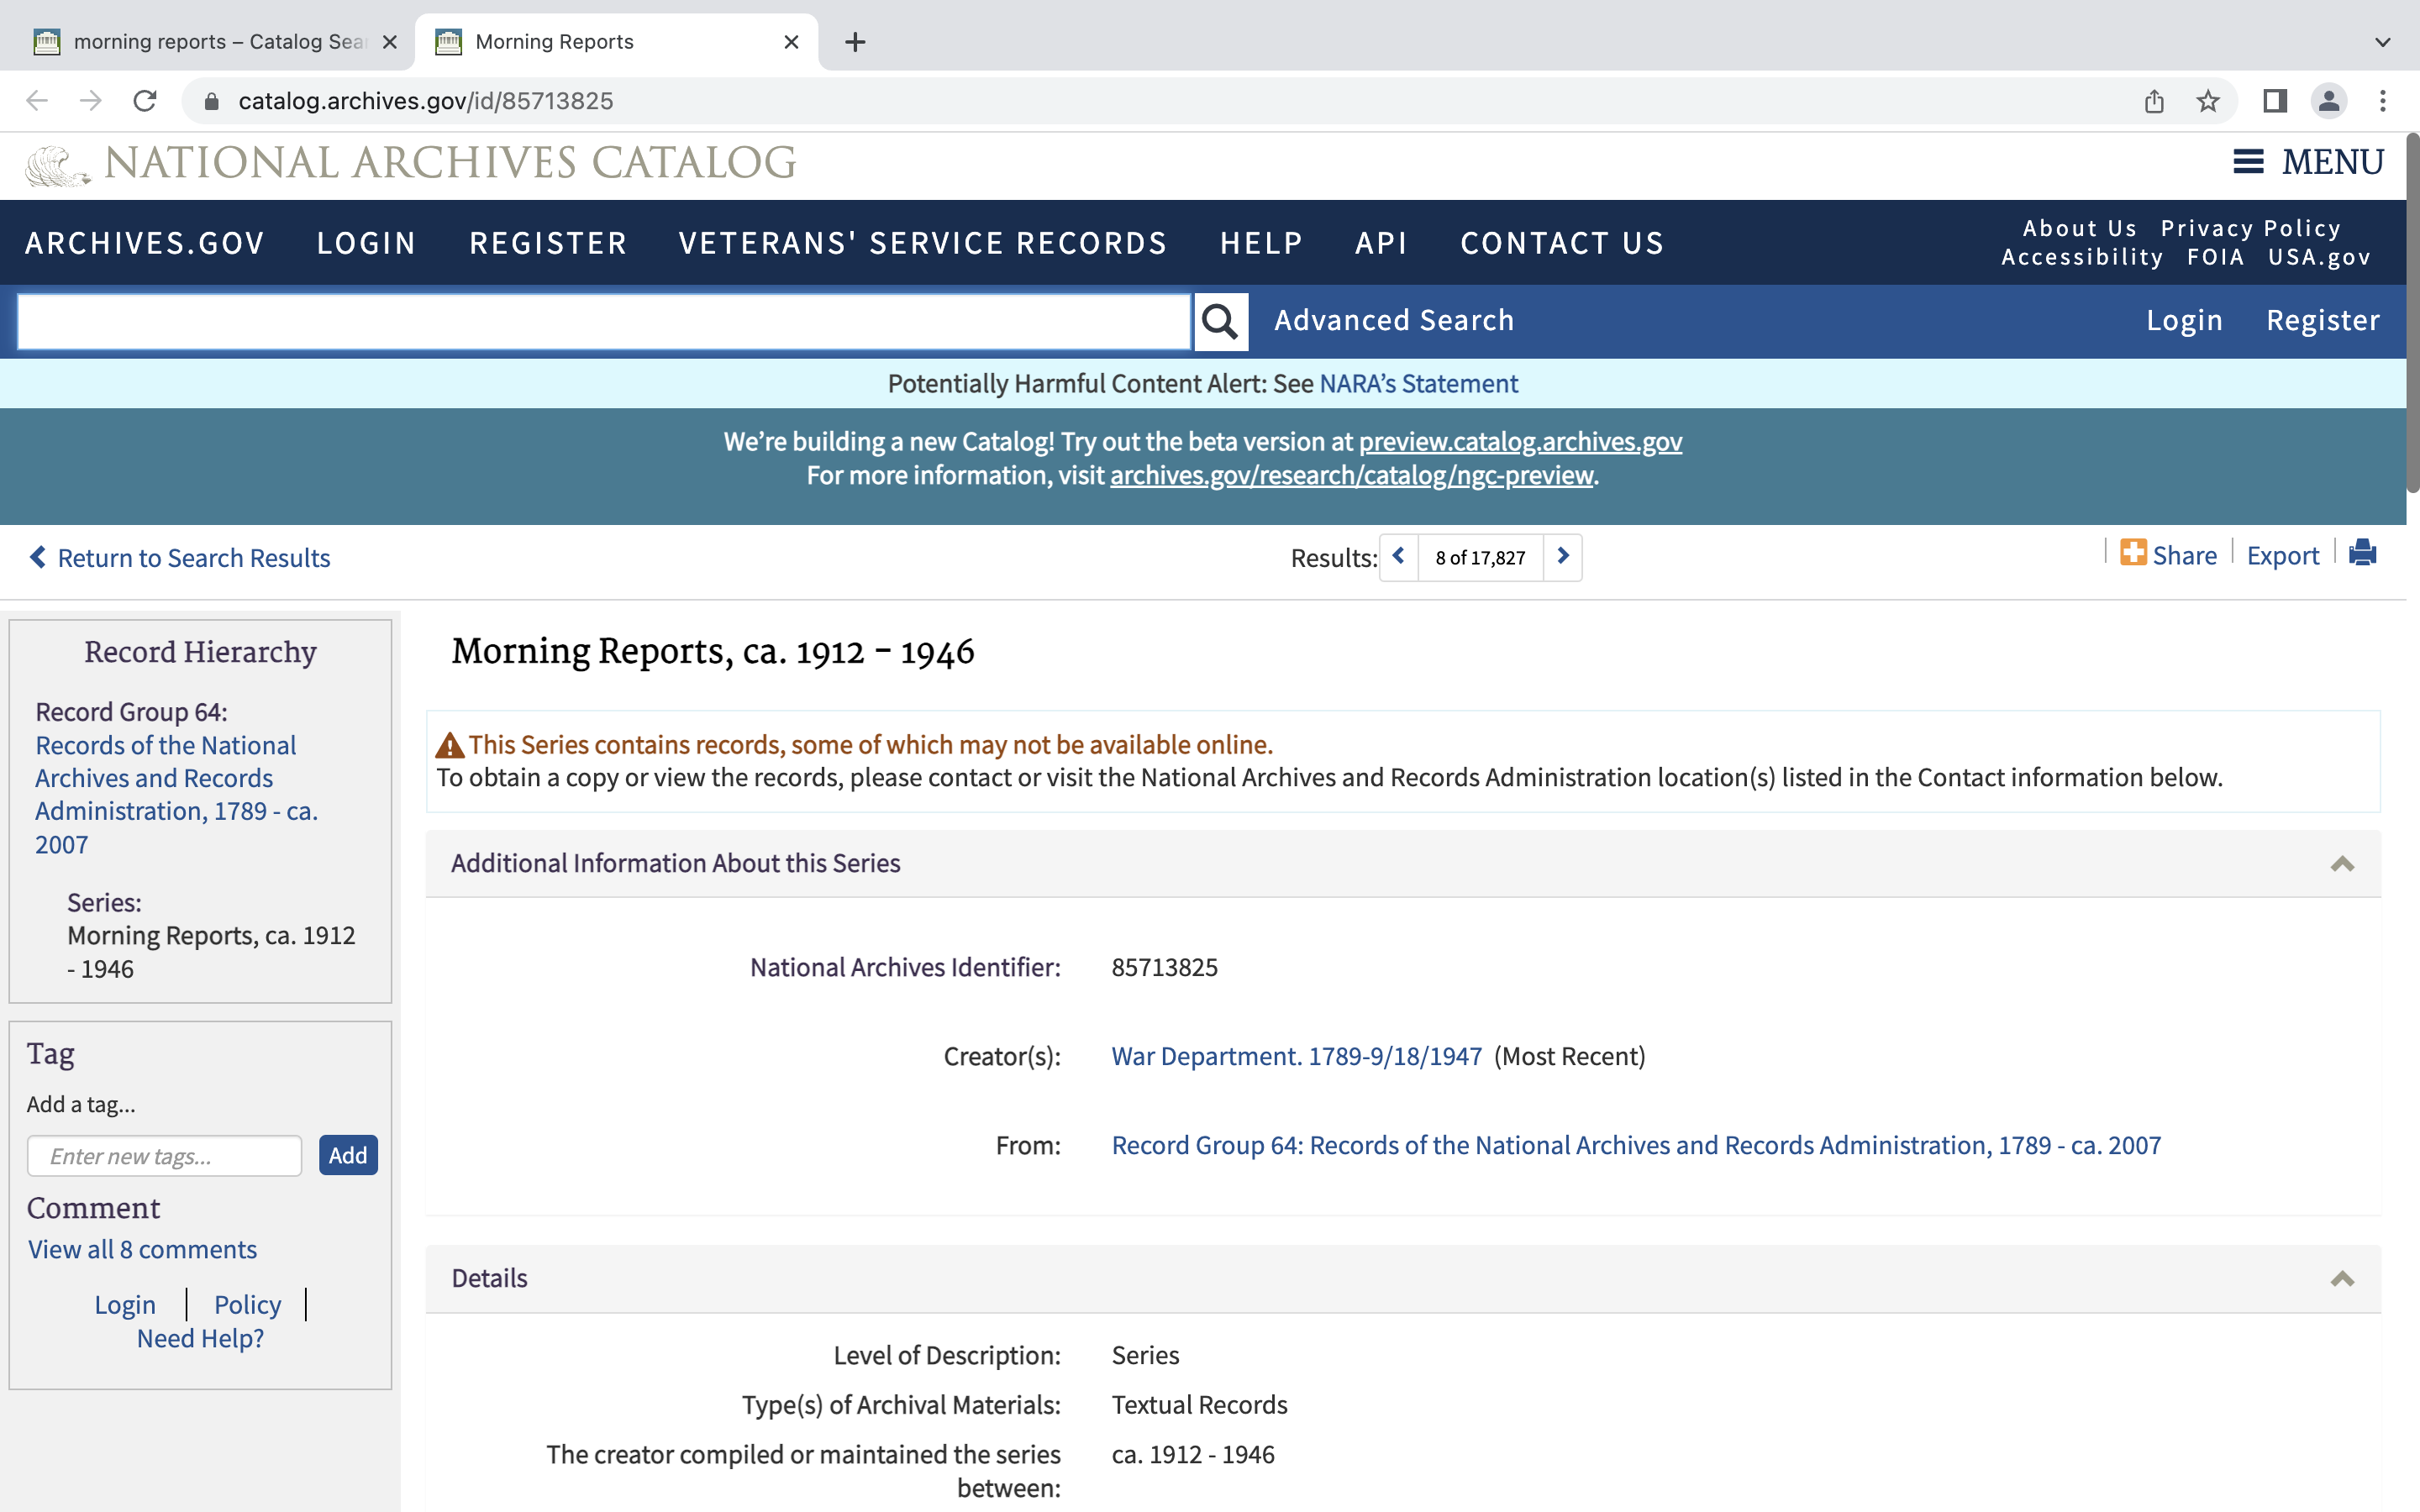
Task: Click the printer icon
Action: (2362, 553)
